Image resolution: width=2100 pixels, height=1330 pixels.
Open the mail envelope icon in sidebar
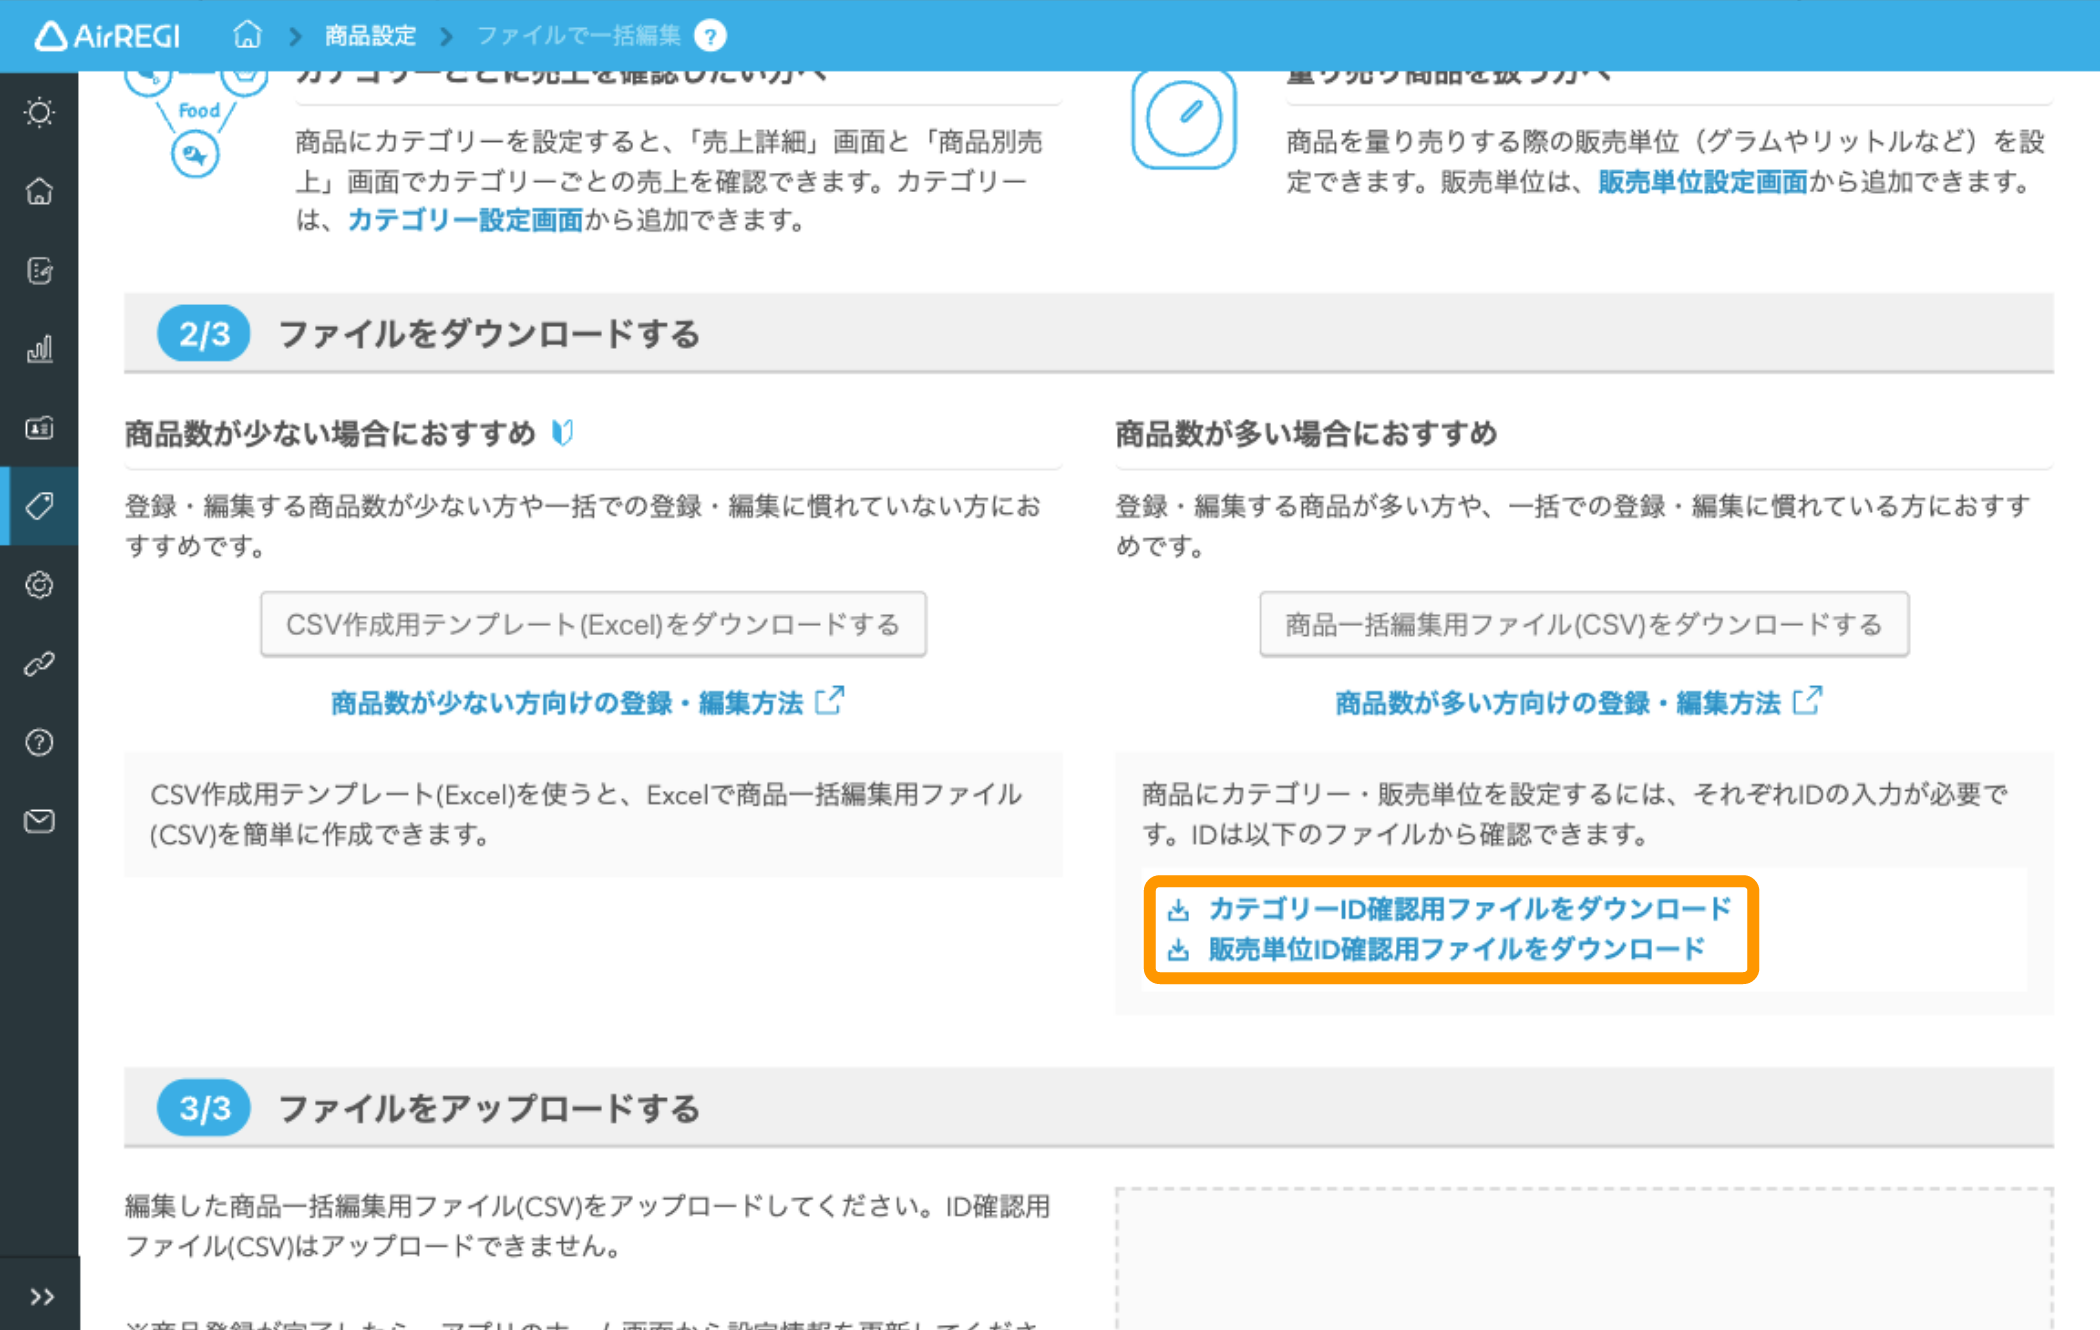coord(39,821)
